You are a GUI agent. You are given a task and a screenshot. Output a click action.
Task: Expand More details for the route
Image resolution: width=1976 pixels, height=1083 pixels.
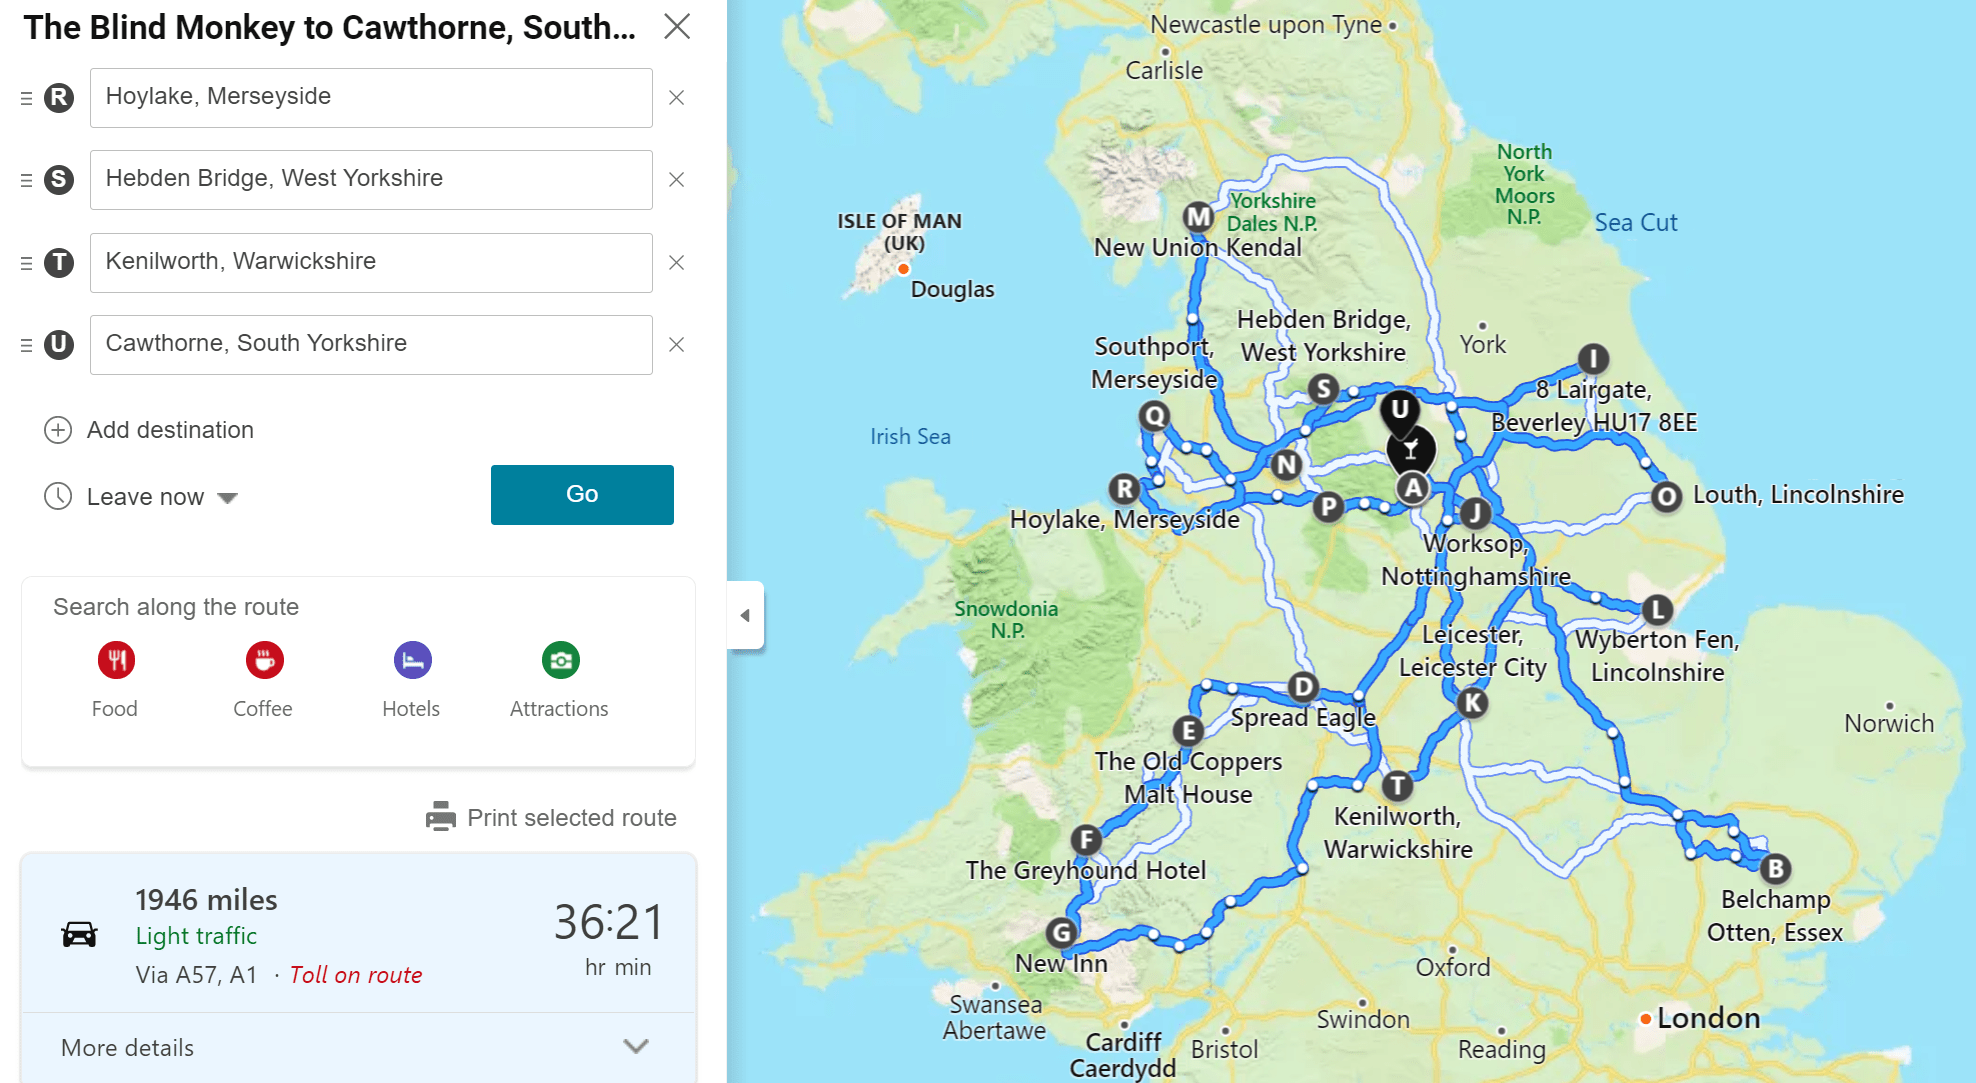(636, 1047)
